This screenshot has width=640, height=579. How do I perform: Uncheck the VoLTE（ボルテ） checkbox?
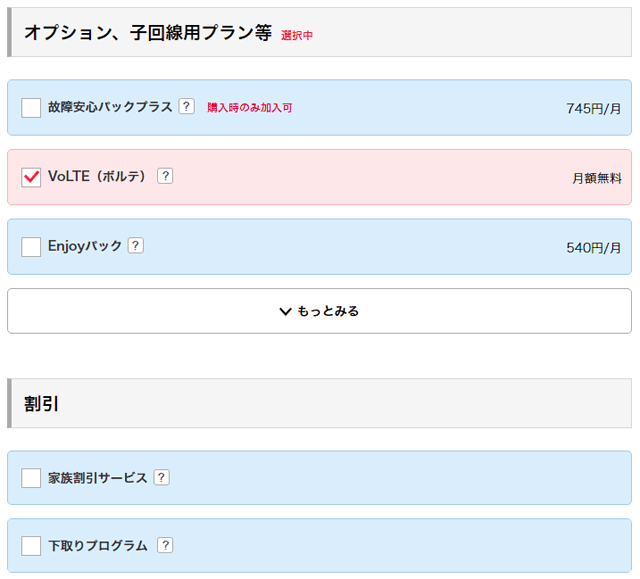pyautogui.click(x=31, y=177)
